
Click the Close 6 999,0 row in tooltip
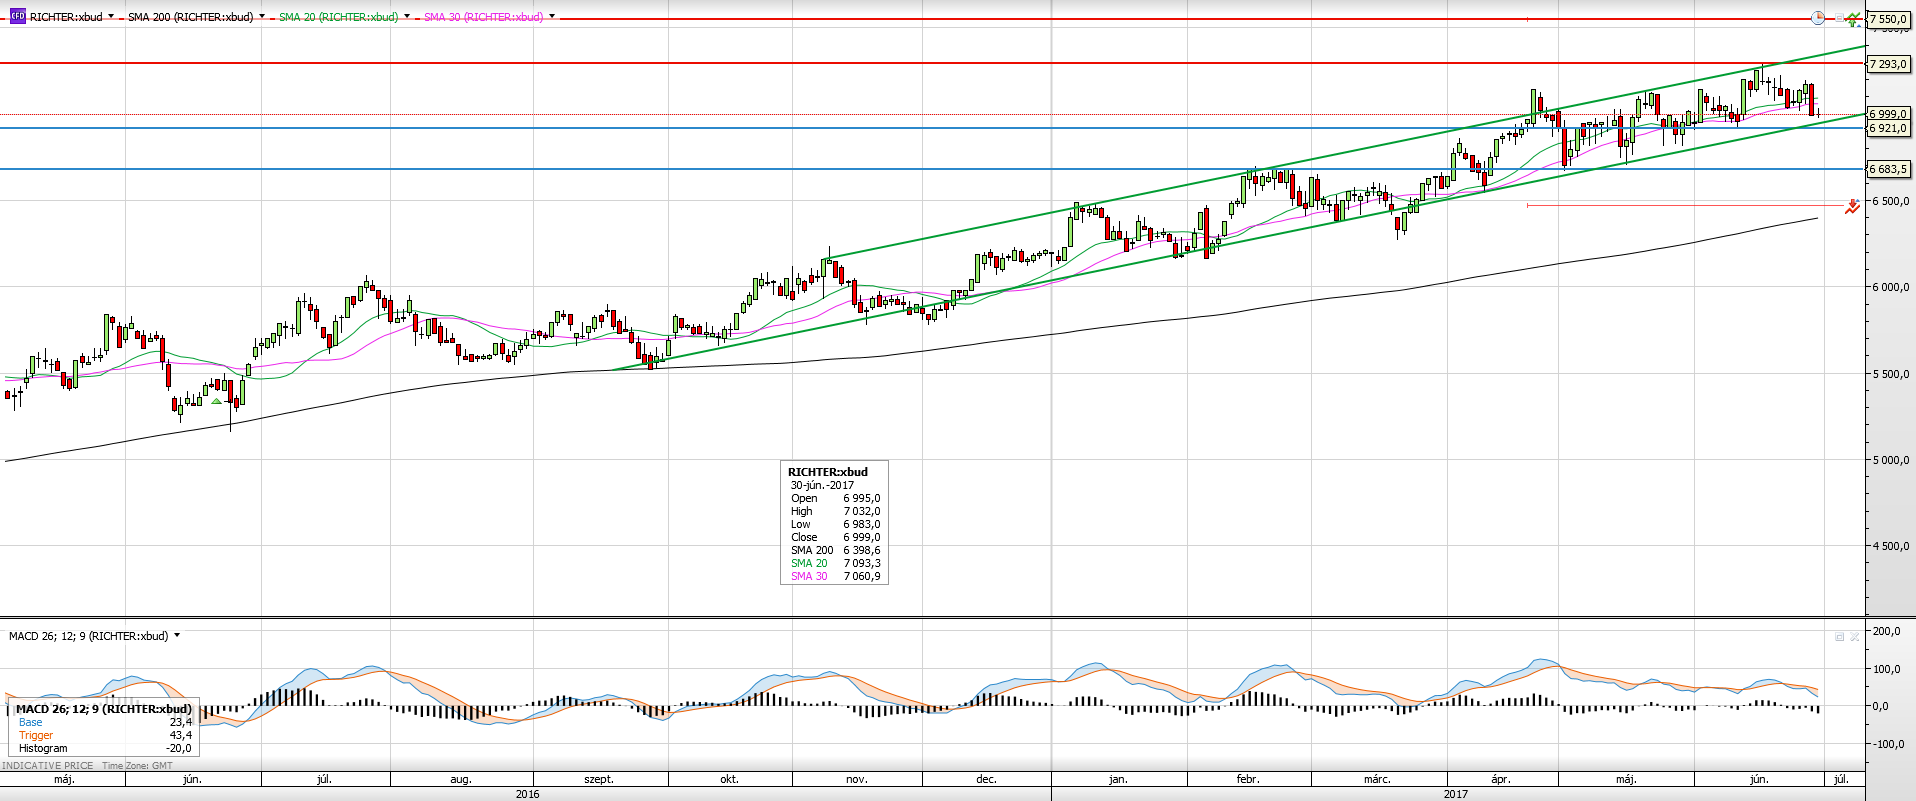coord(835,537)
